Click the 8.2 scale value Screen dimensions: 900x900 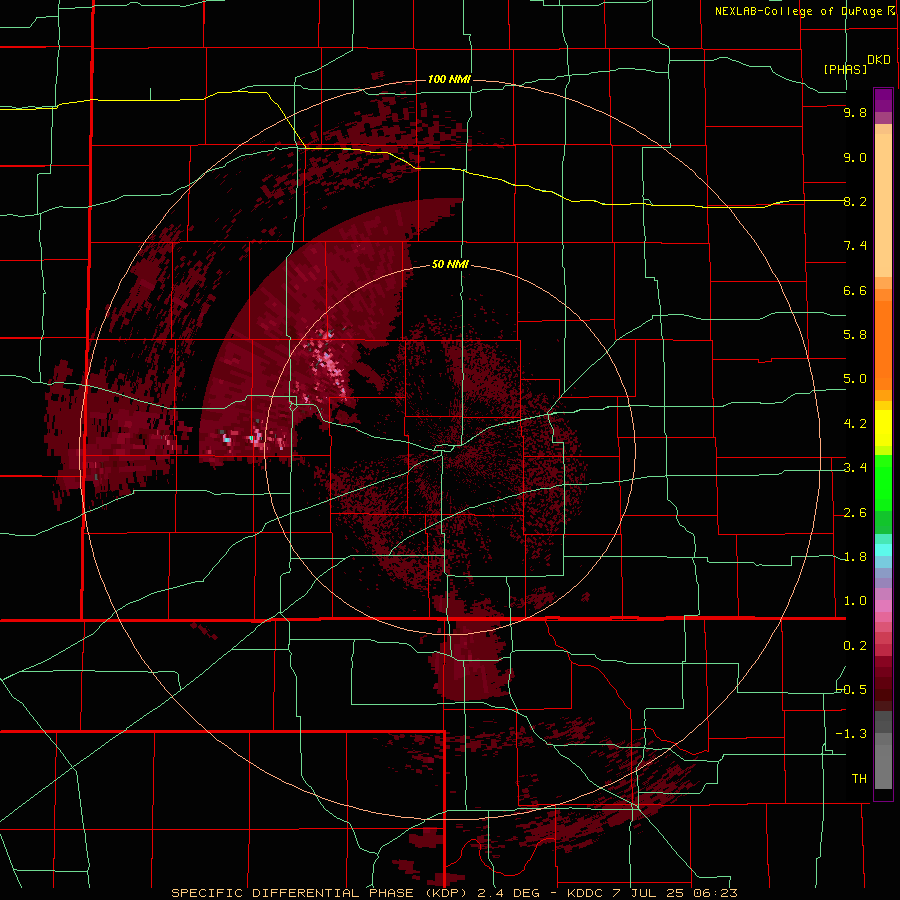tap(855, 202)
